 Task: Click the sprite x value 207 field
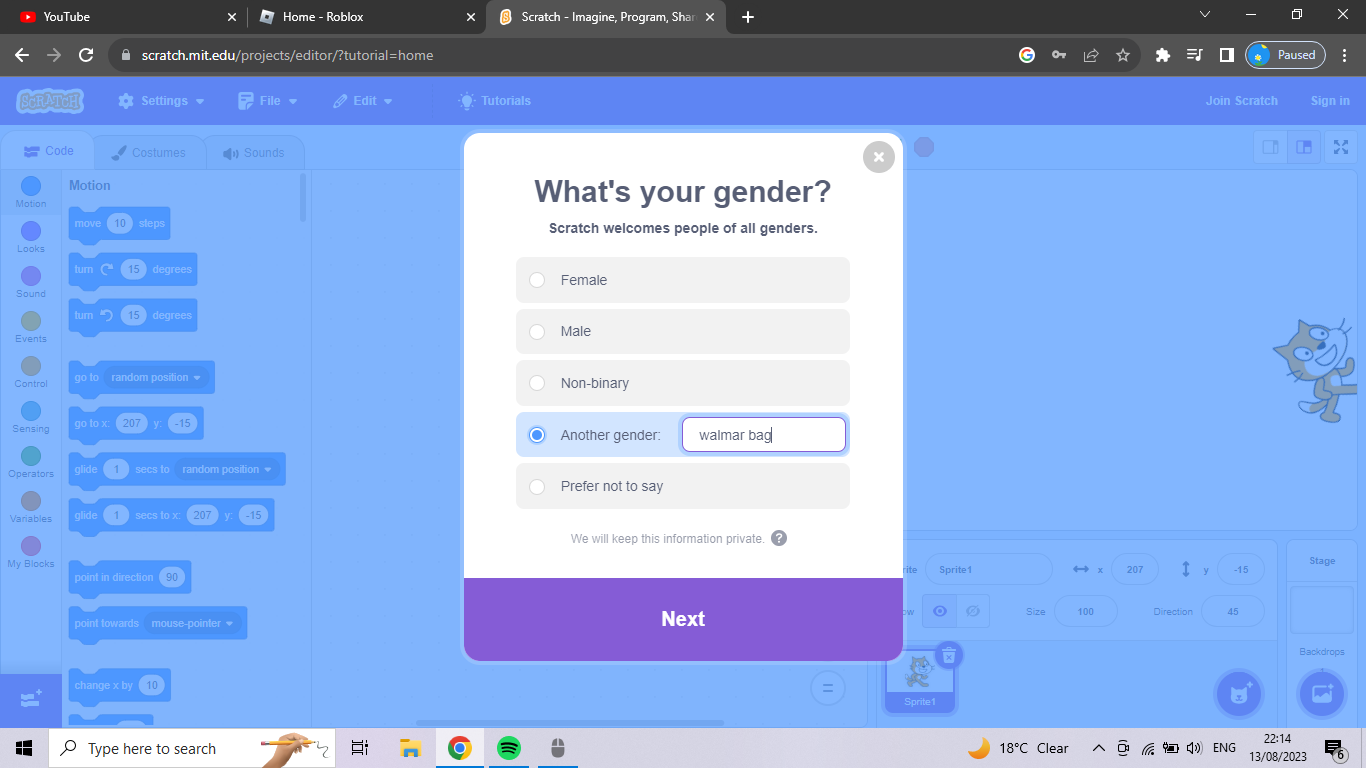point(1134,569)
